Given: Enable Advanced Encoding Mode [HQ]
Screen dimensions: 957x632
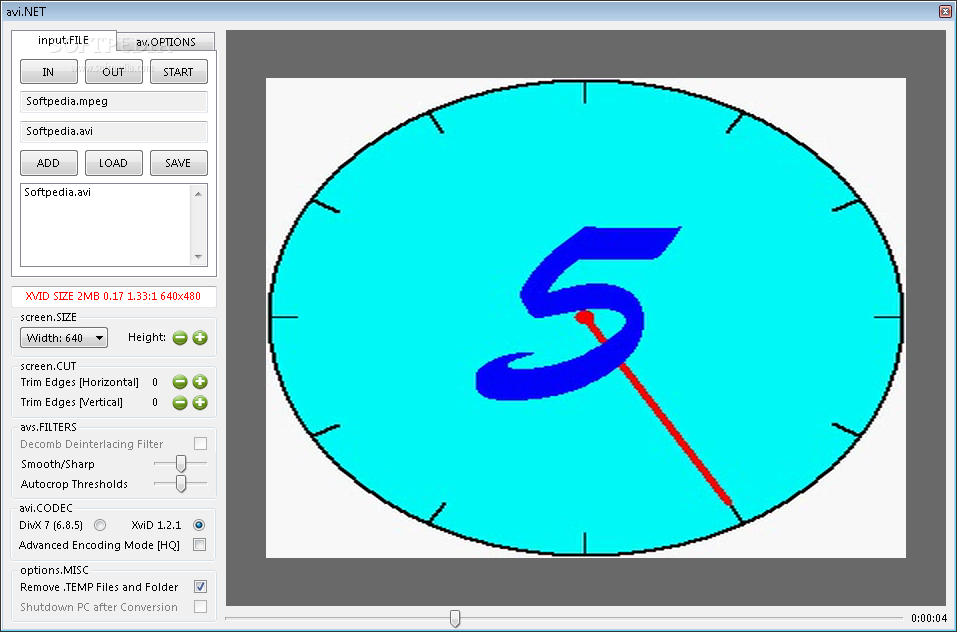Looking at the screenshot, I should click(x=200, y=545).
